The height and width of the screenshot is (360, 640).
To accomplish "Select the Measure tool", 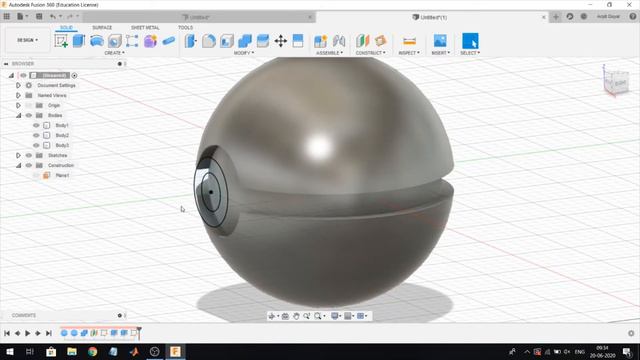I will pos(409,41).
